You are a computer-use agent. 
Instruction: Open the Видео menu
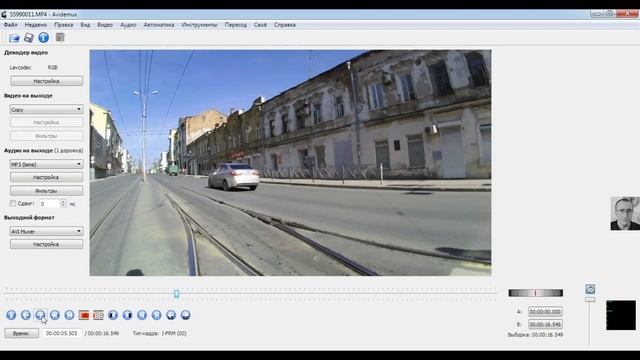pos(105,25)
